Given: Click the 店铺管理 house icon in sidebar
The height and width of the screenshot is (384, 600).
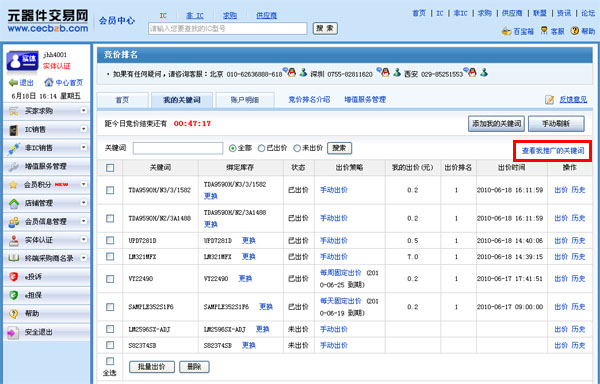Looking at the screenshot, I should (x=14, y=203).
